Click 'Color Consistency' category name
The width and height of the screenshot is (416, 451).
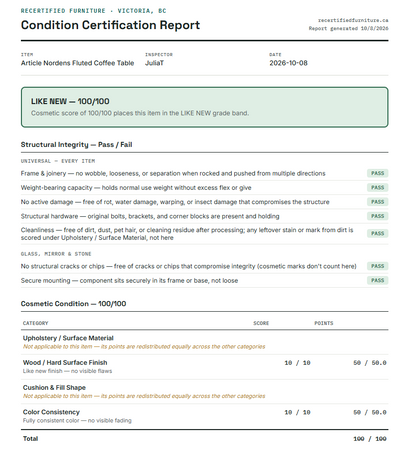pos(51,412)
